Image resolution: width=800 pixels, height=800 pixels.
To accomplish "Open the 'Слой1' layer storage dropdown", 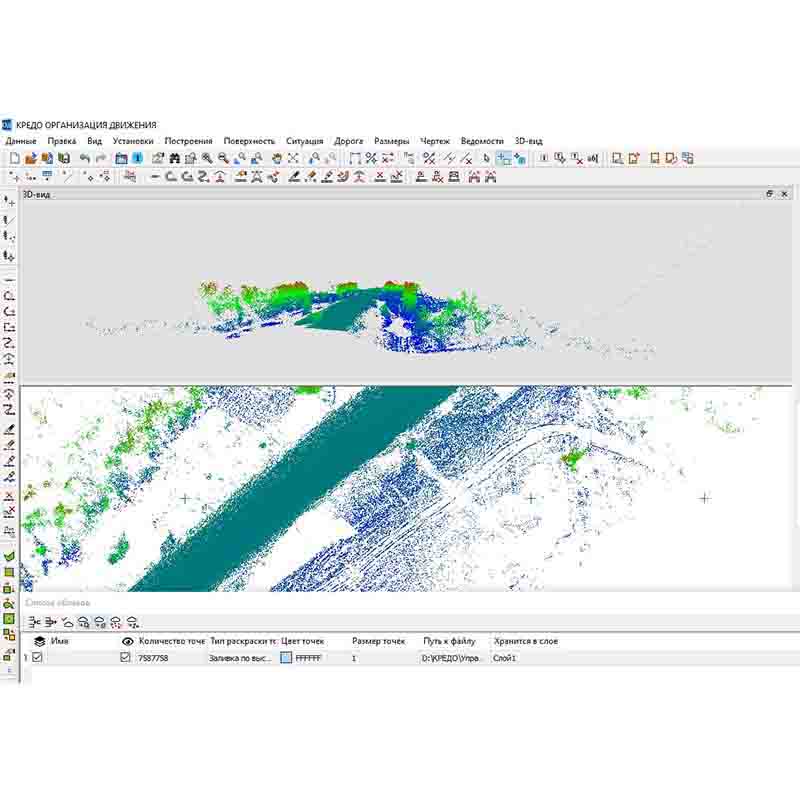I will click(525, 658).
